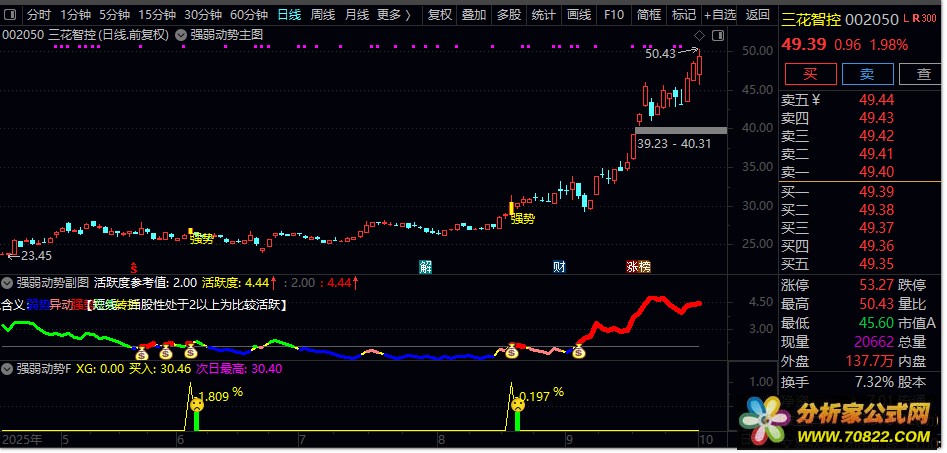This screenshot has width=947, height=453.
Task: Click the 卖三 price 49.42
Action: 876,136
